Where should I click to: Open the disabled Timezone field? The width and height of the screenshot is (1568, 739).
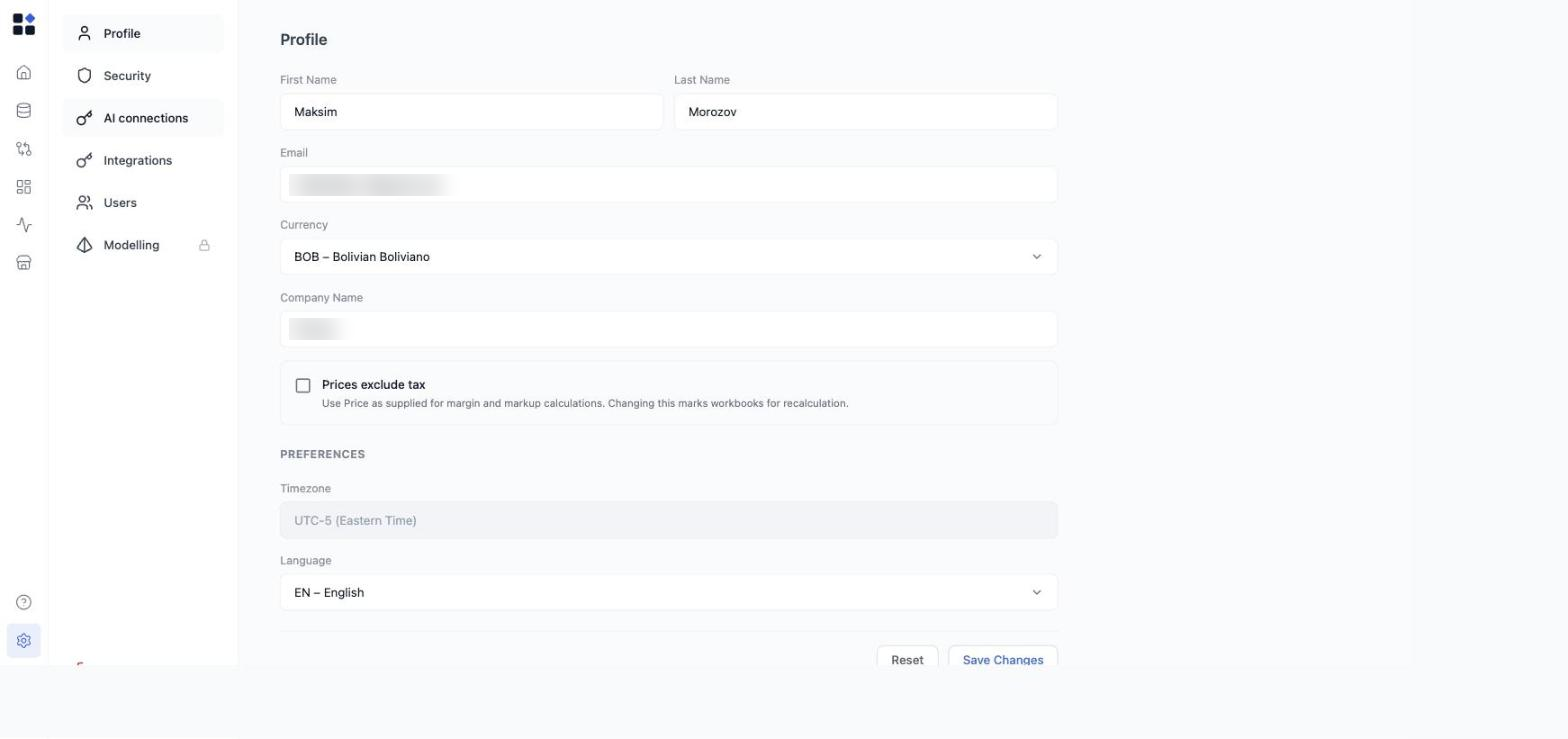[668, 521]
